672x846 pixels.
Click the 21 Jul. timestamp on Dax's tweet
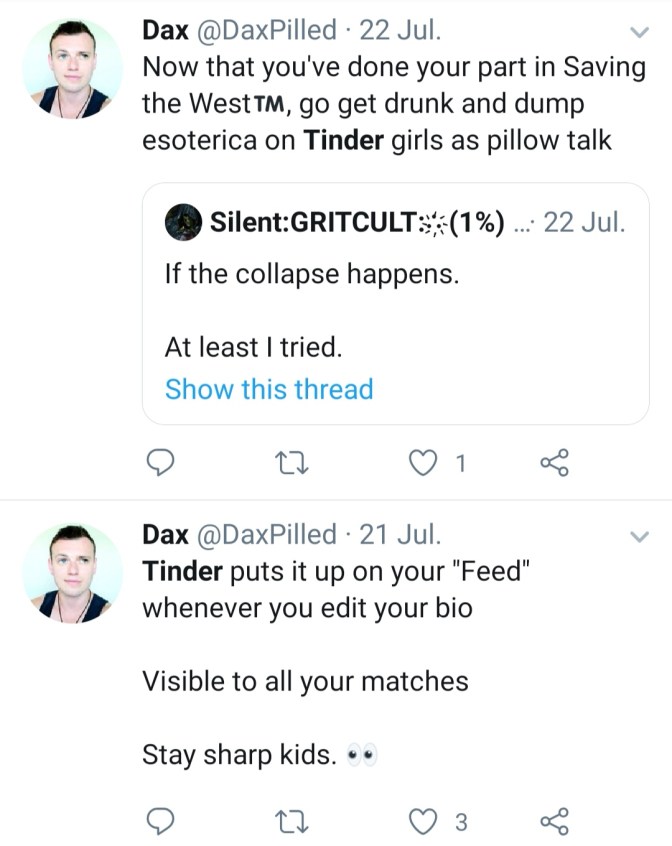pos(400,535)
